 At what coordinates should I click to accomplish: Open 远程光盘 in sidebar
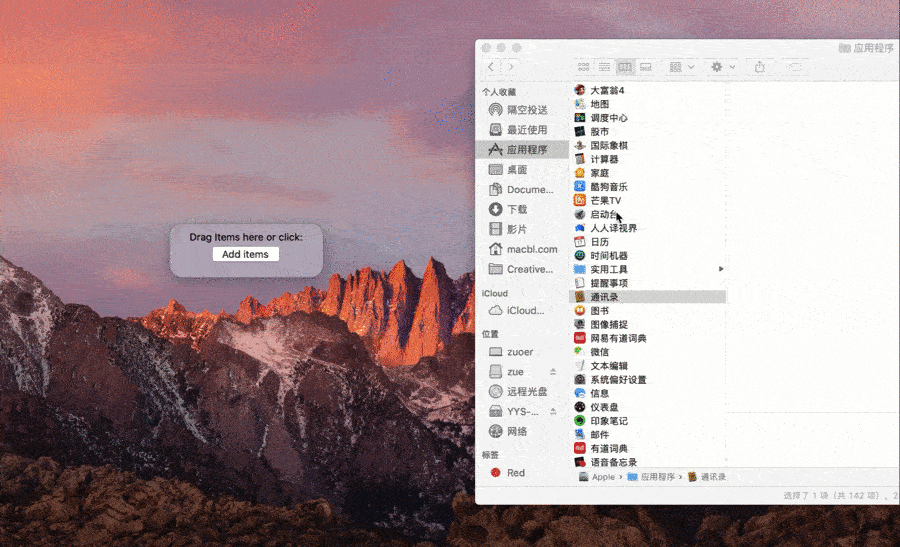coord(522,391)
